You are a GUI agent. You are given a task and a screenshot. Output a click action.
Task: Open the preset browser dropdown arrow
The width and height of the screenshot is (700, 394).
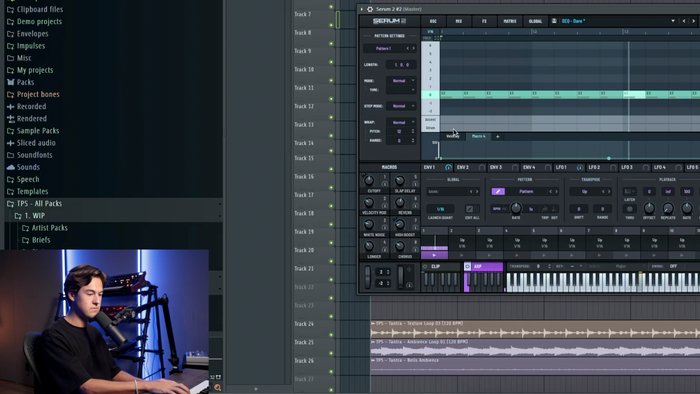[x=673, y=21]
